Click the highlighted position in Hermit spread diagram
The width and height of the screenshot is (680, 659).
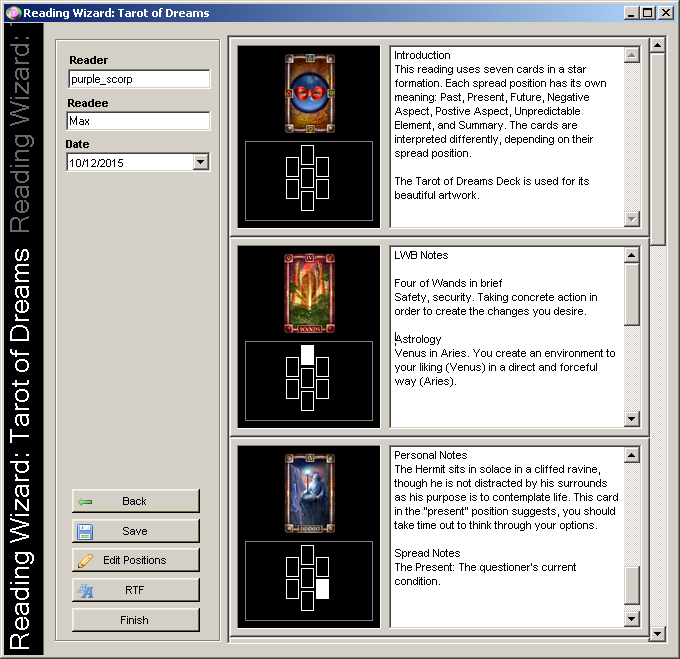pos(322,589)
